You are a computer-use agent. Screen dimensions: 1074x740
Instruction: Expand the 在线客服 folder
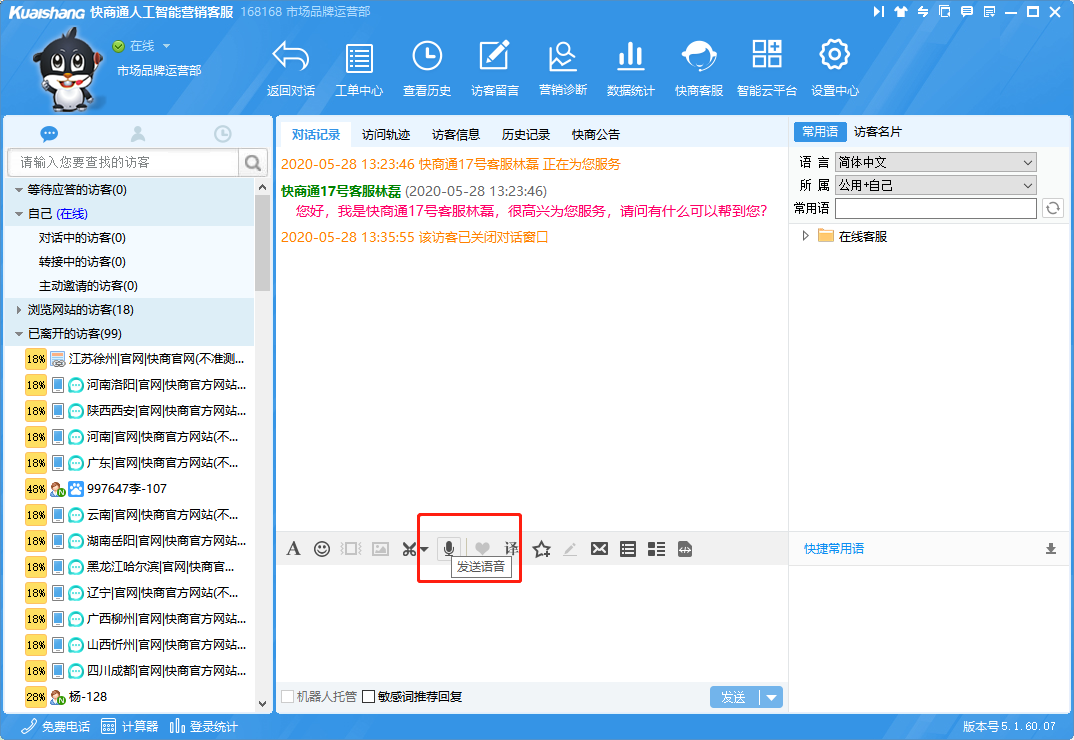pyautogui.click(x=807, y=236)
